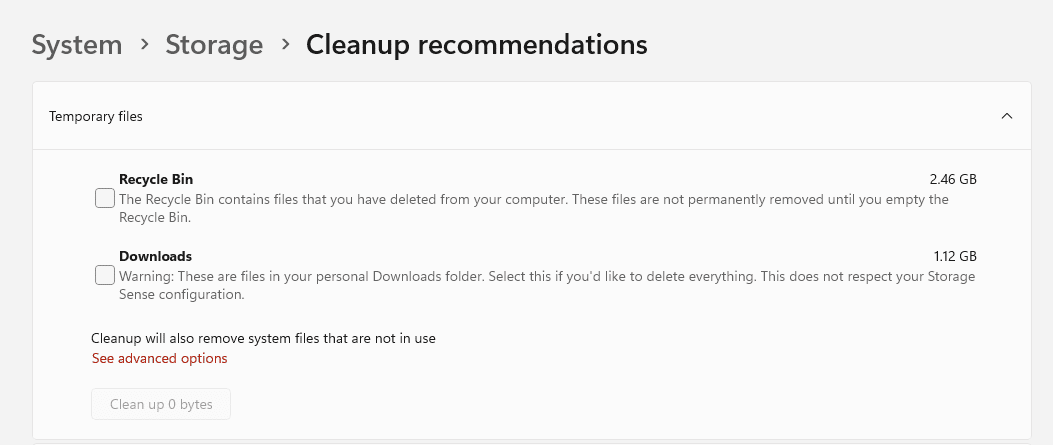Click the chevron between System and Storage
Viewport: 1053px width, 445px height.
tap(144, 45)
